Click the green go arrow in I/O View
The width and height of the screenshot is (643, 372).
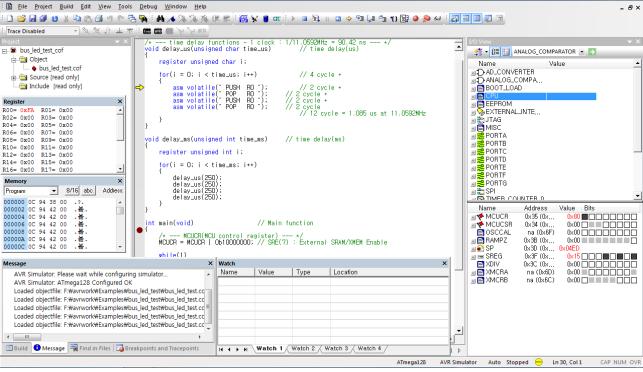(592, 52)
